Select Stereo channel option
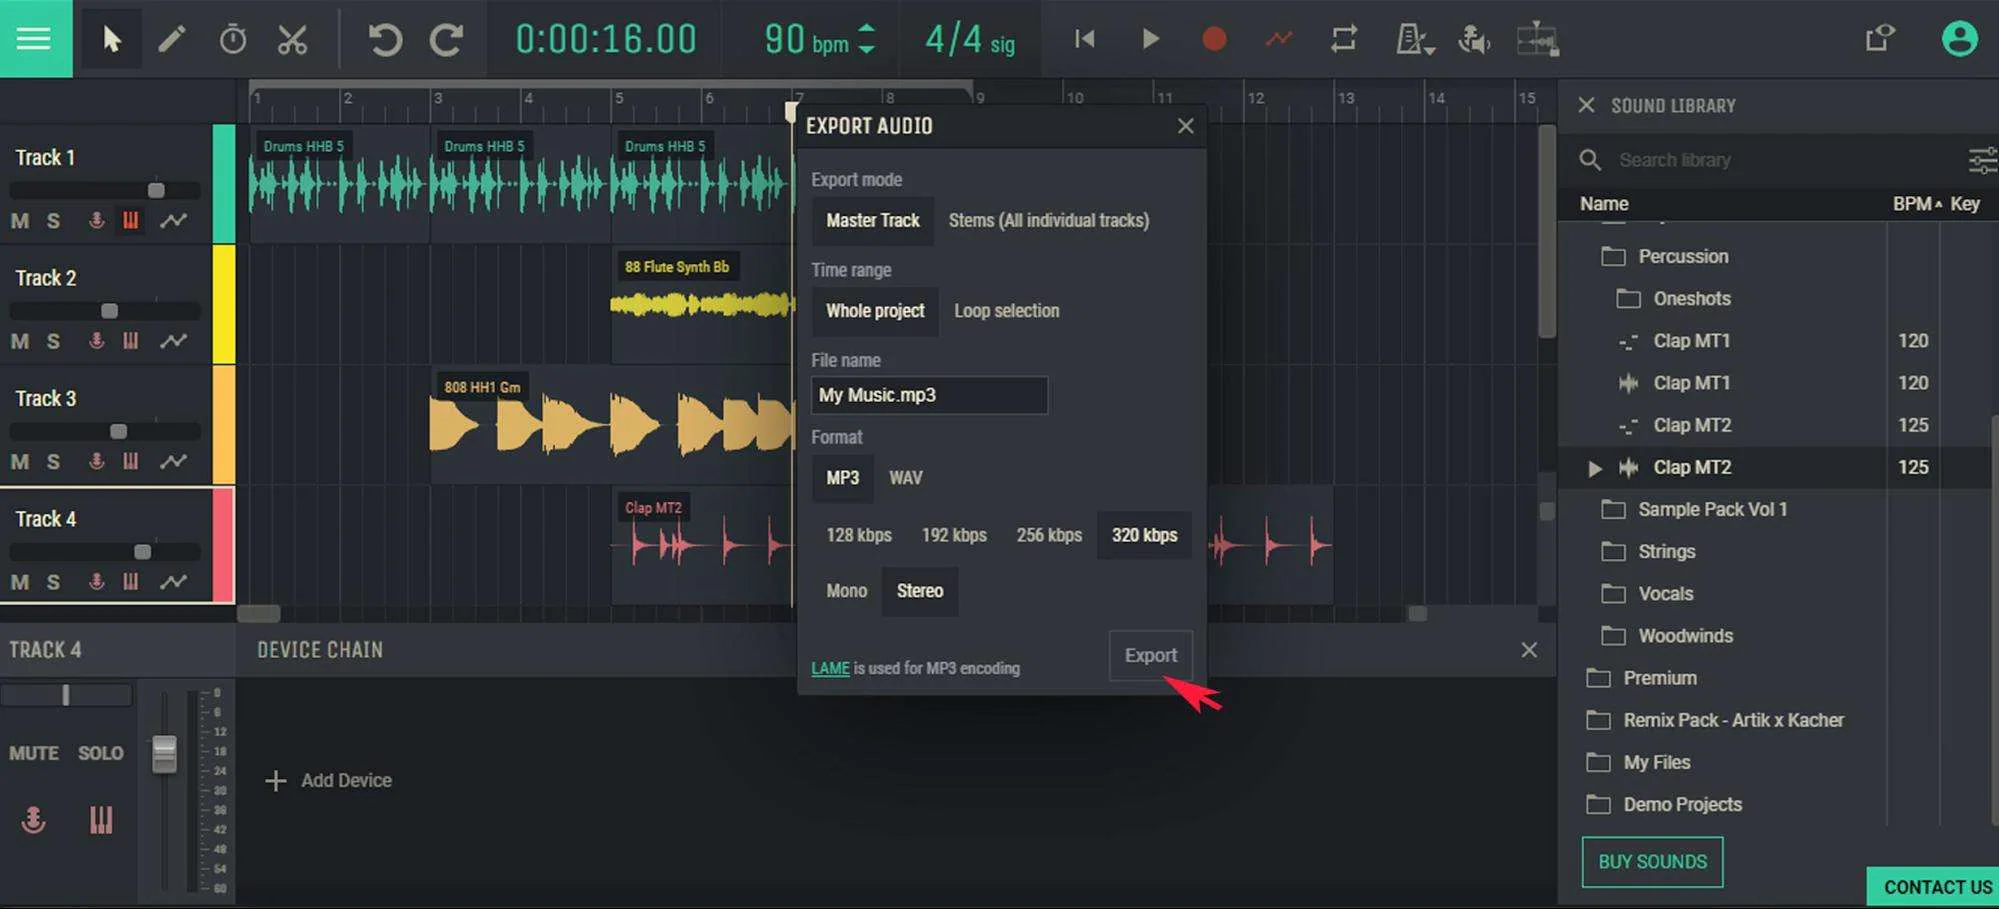The height and width of the screenshot is (909, 1999). pos(919,591)
